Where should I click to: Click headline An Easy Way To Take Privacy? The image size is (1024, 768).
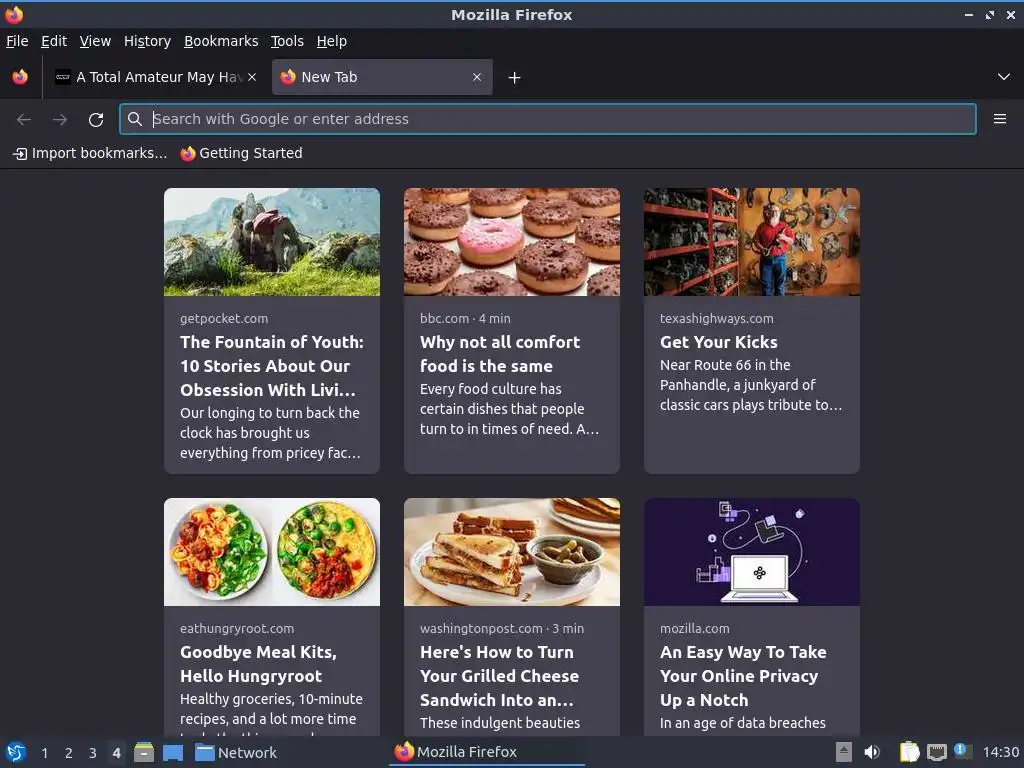743,676
